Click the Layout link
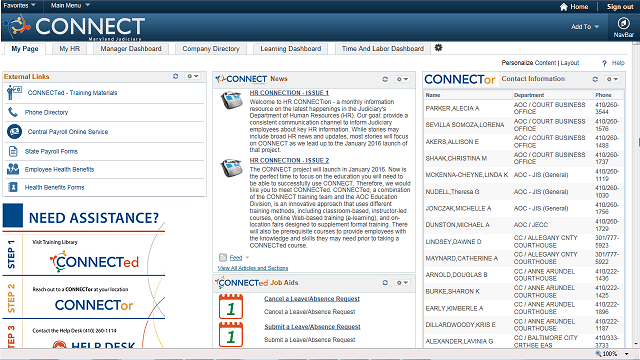This screenshot has height=360, width=640. [x=570, y=63]
